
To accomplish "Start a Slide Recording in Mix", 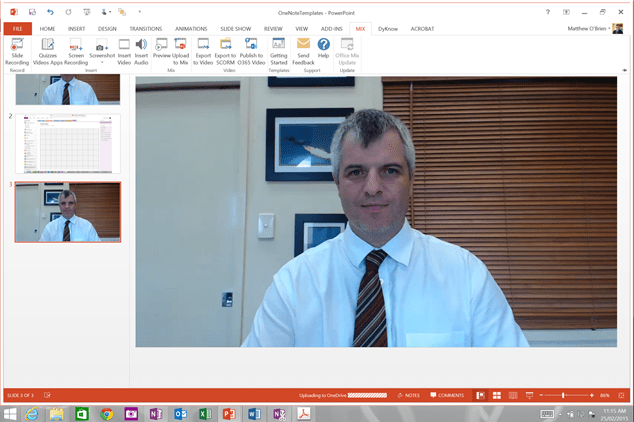I will [x=17, y=51].
